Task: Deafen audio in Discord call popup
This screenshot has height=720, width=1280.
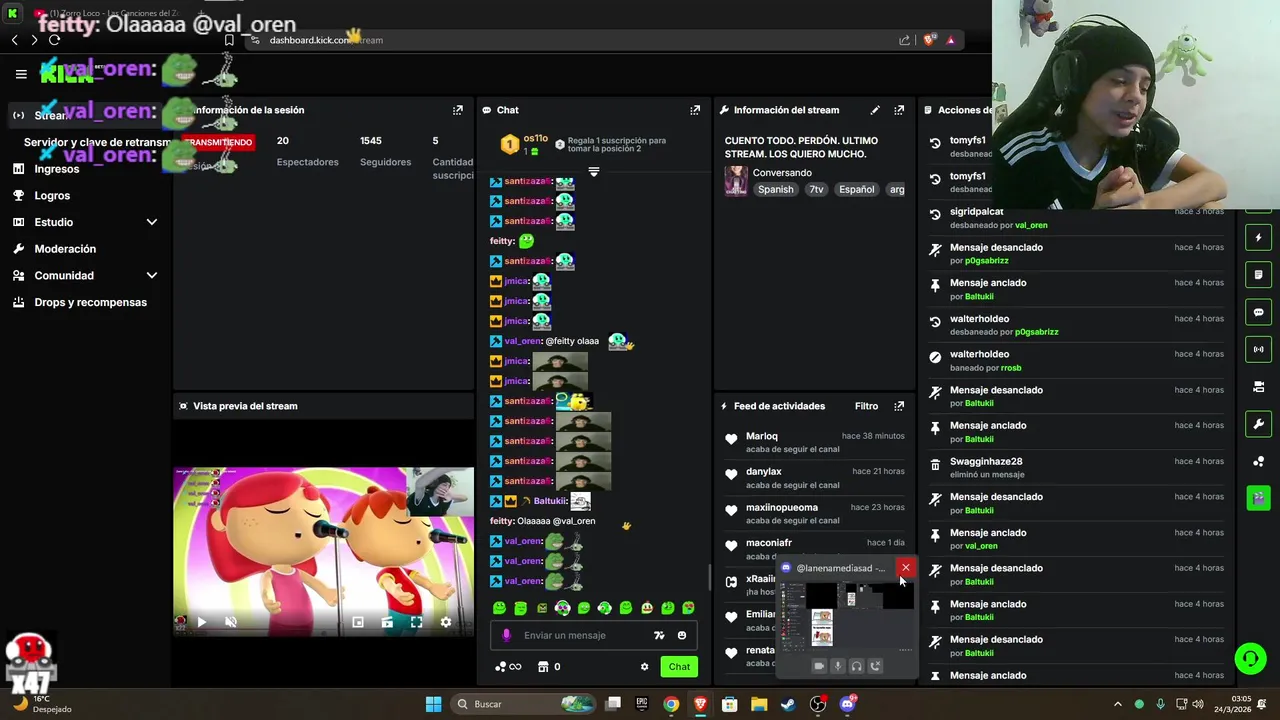Action: [856, 666]
